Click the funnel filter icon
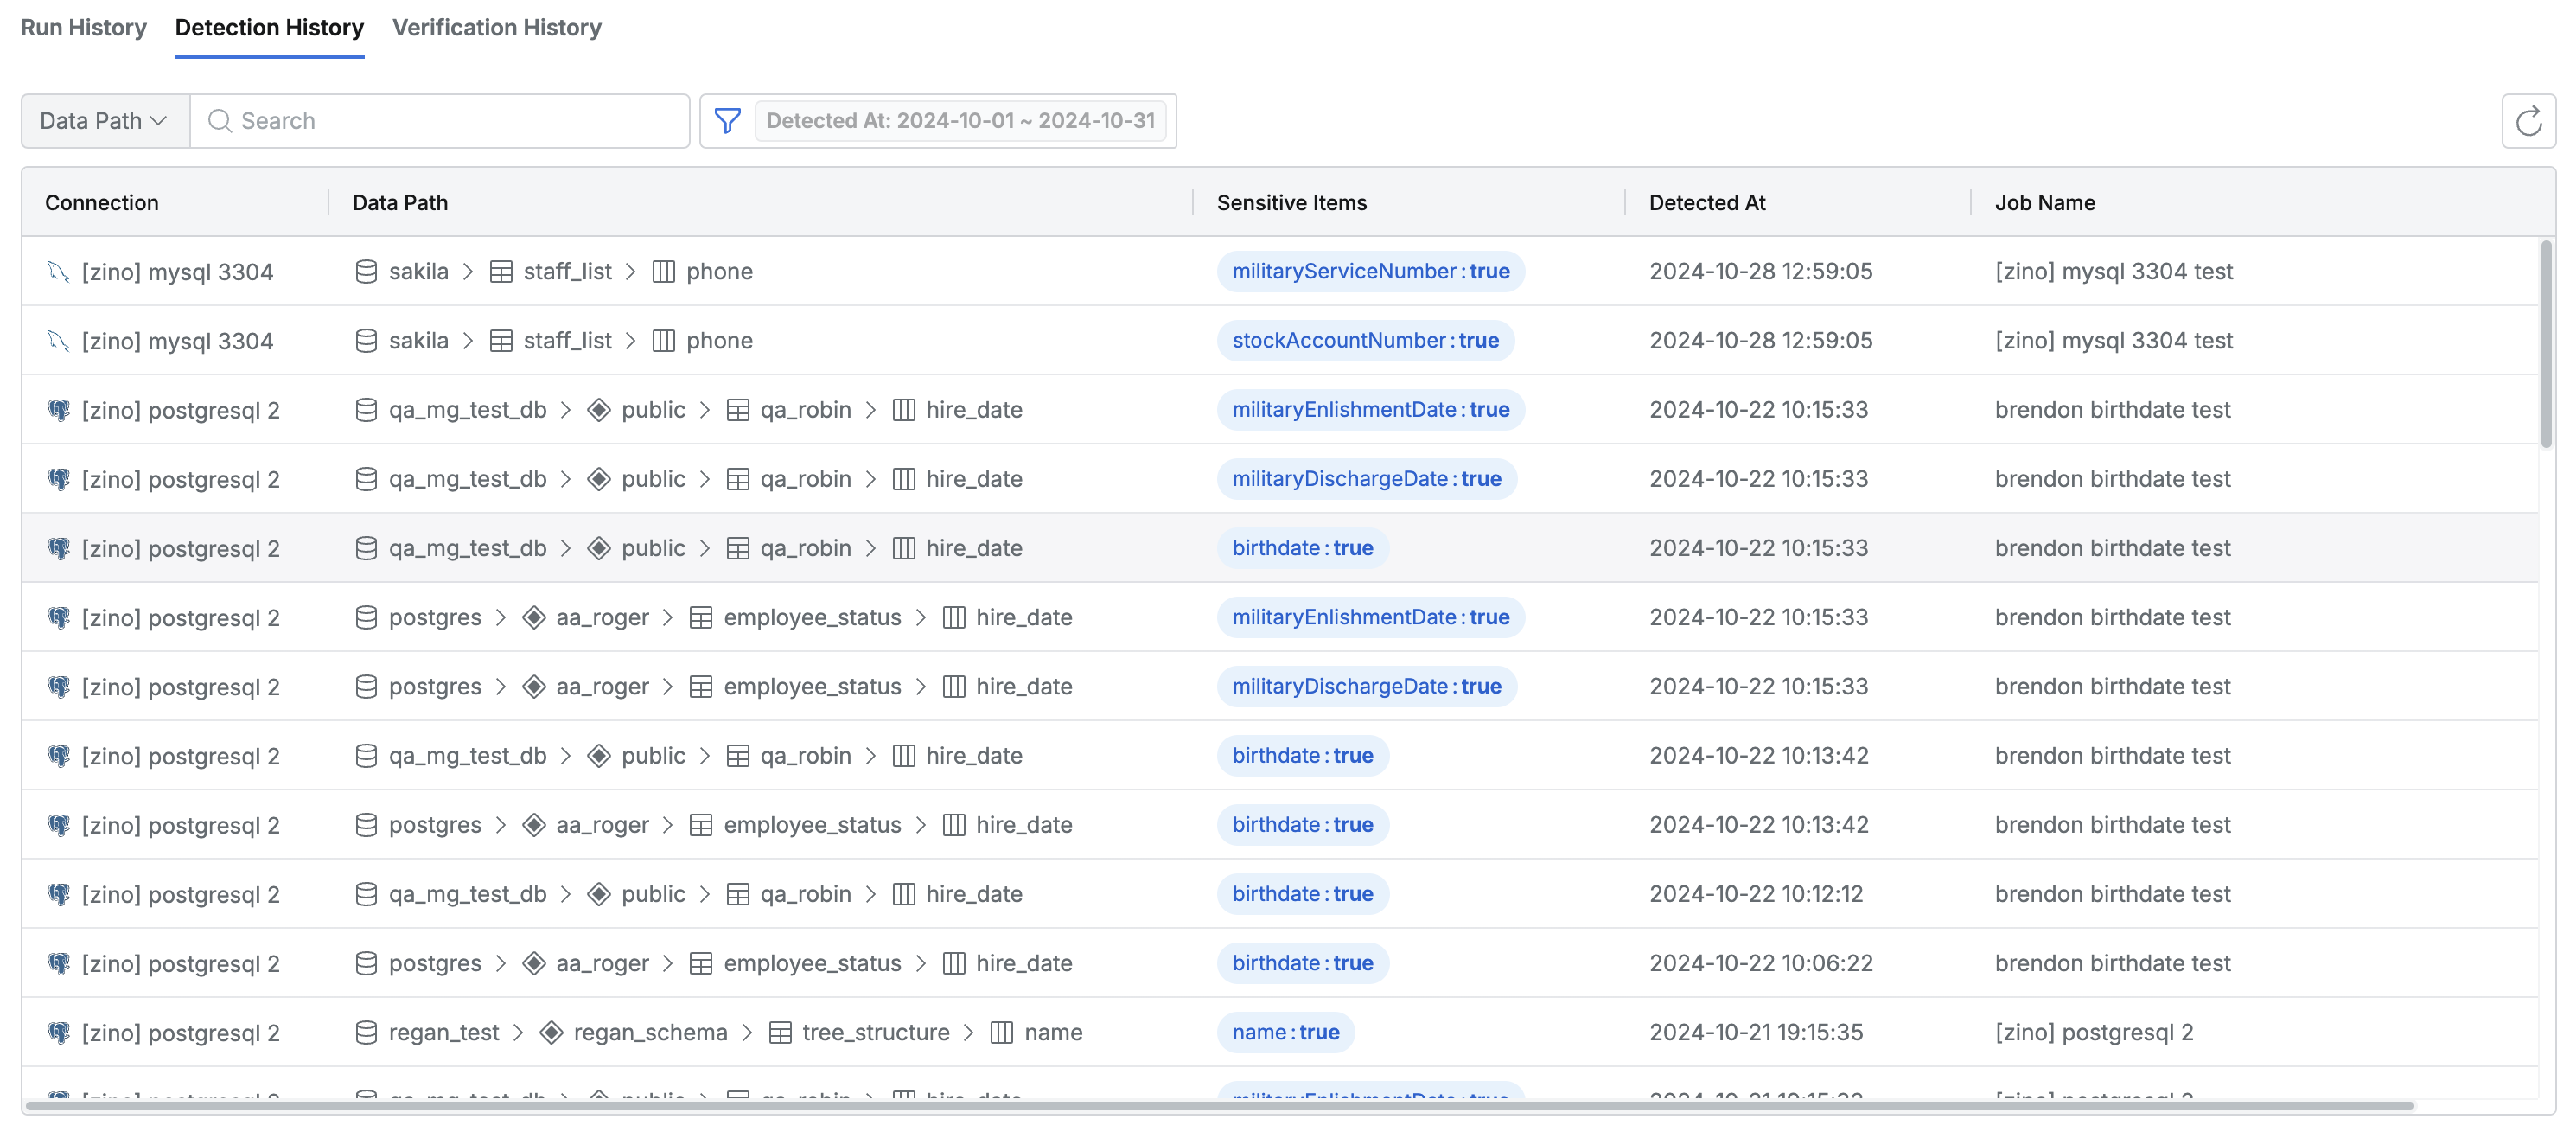Viewport: 2576px width, 1138px height. click(727, 121)
